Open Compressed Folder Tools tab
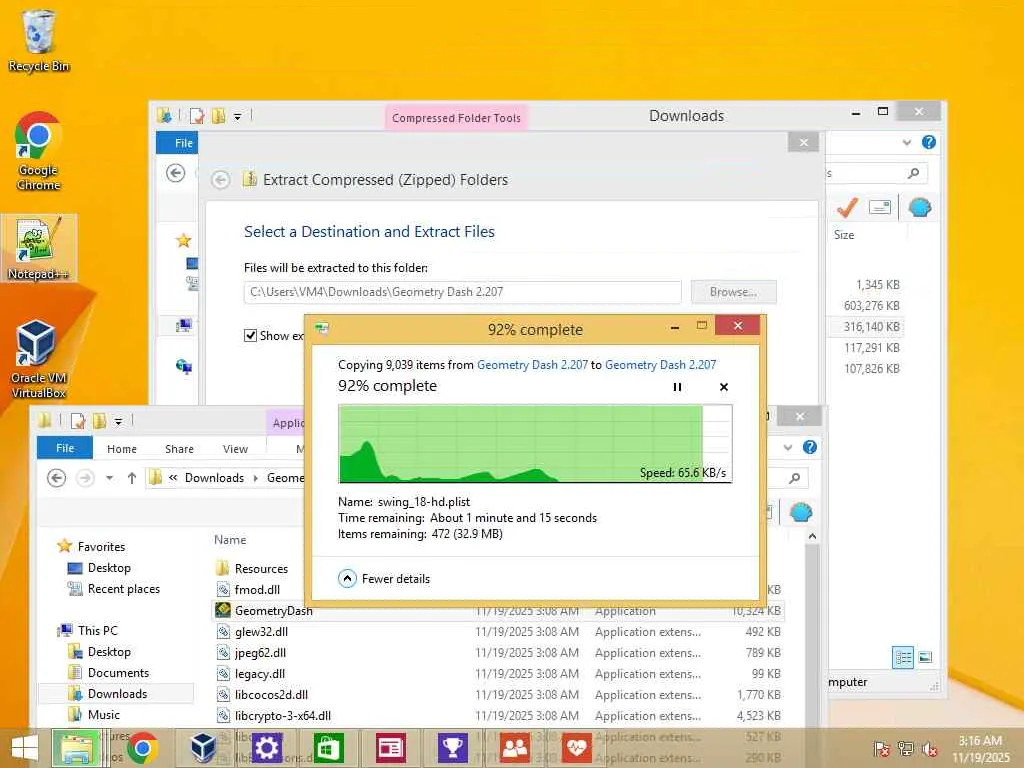The height and width of the screenshot is (768, 1024). (x=456, y=118)
